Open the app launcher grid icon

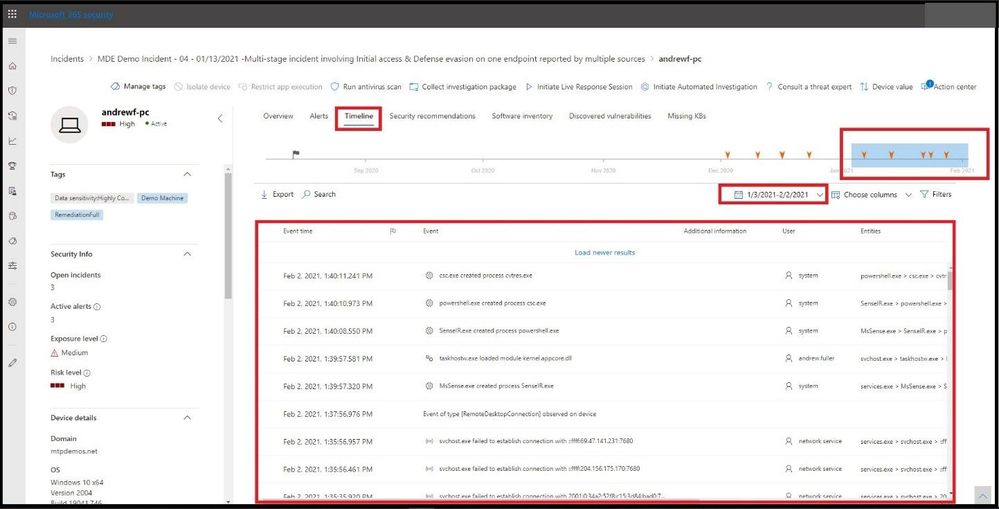12,14
